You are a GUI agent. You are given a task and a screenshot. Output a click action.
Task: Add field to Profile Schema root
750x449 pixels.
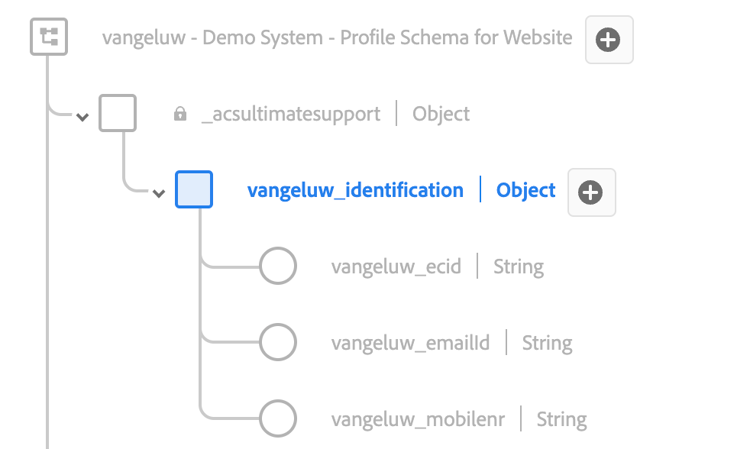(608, 40)
